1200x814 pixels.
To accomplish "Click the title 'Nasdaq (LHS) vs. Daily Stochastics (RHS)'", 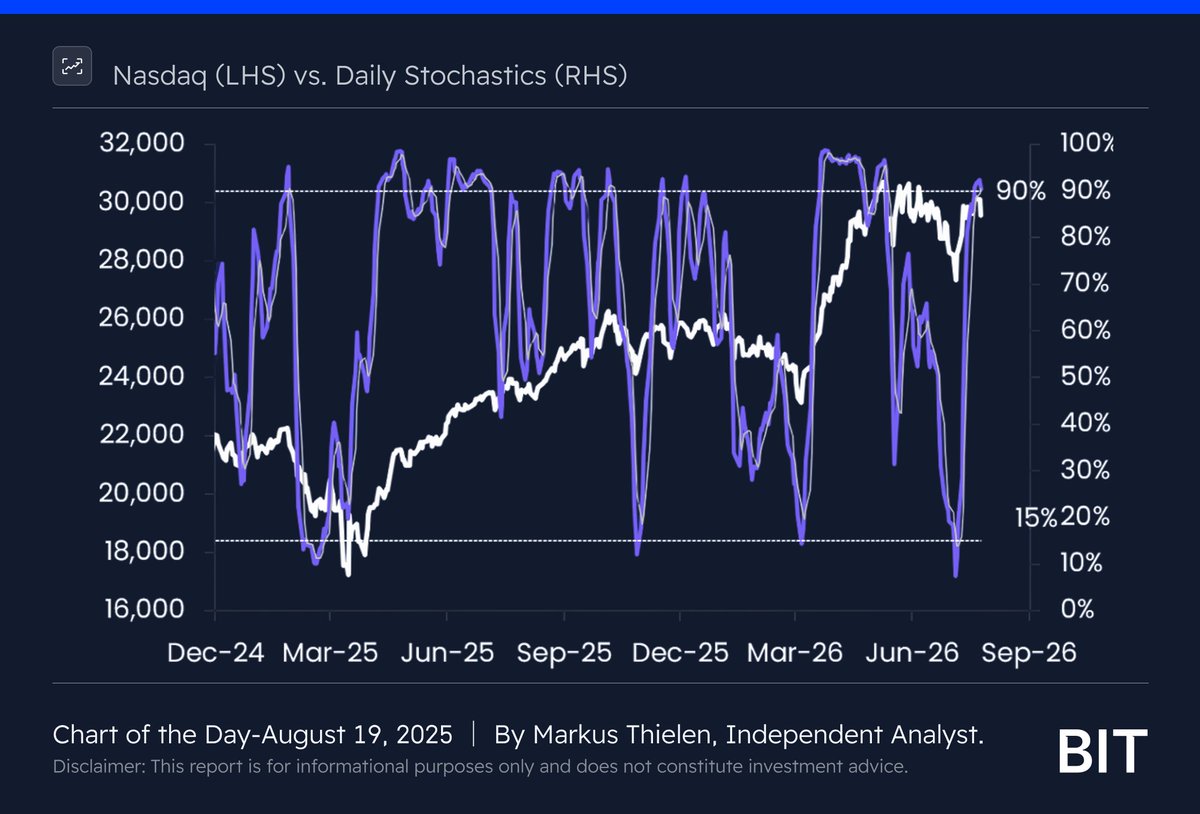I will [370, 74].
